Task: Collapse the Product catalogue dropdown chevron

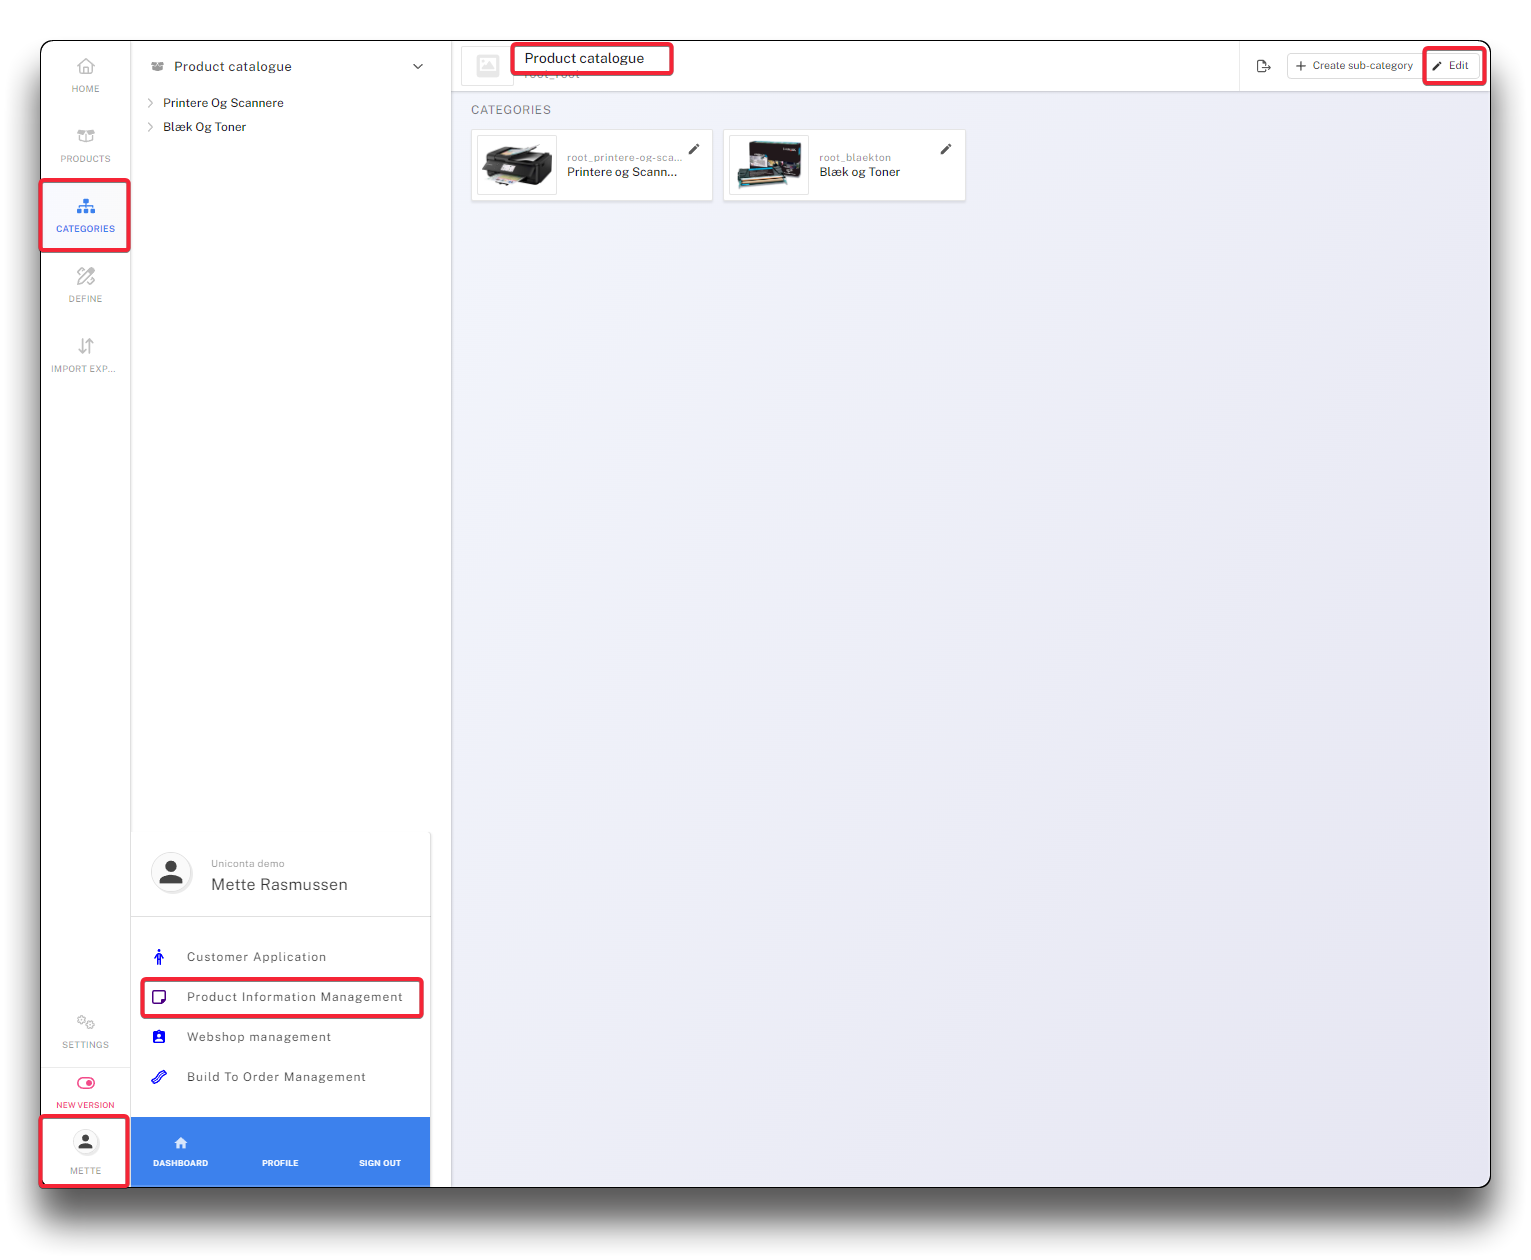Action: pos(418,67)
